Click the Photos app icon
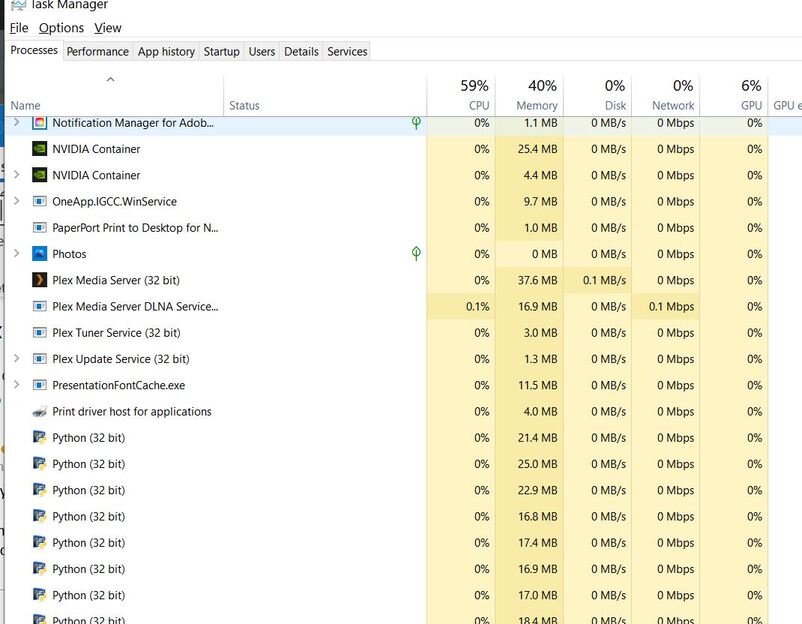This screenshot has width=802, height=624. pyautogui.click(x=39, y=254)
